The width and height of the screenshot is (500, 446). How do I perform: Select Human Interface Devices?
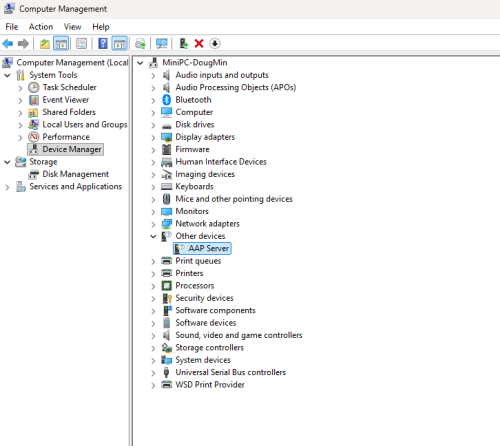click(x=221, y=162)
